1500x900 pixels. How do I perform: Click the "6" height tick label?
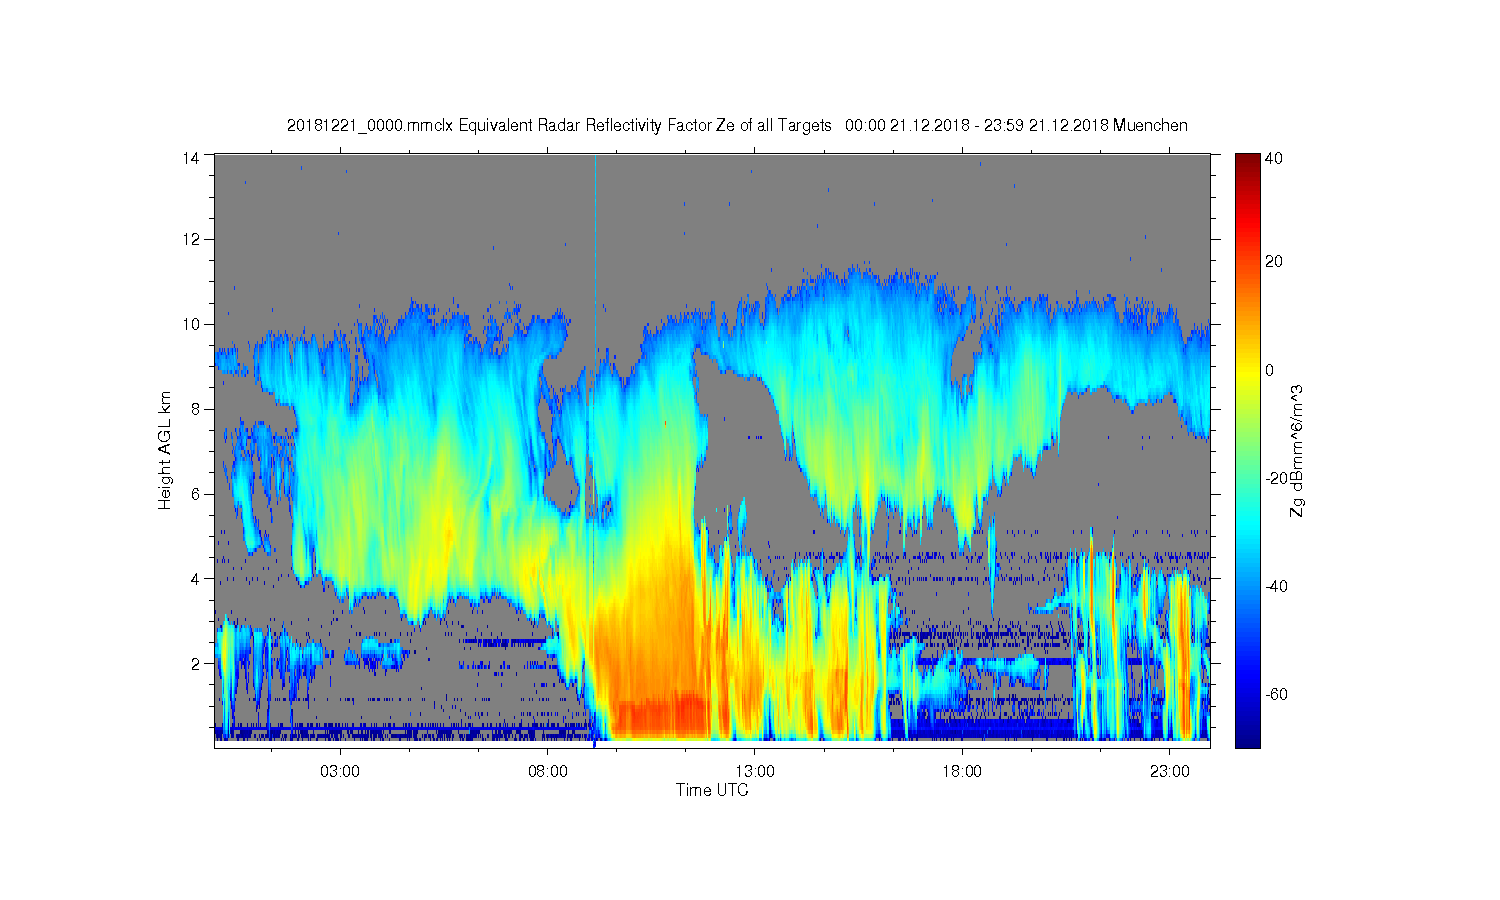point(196,494)
